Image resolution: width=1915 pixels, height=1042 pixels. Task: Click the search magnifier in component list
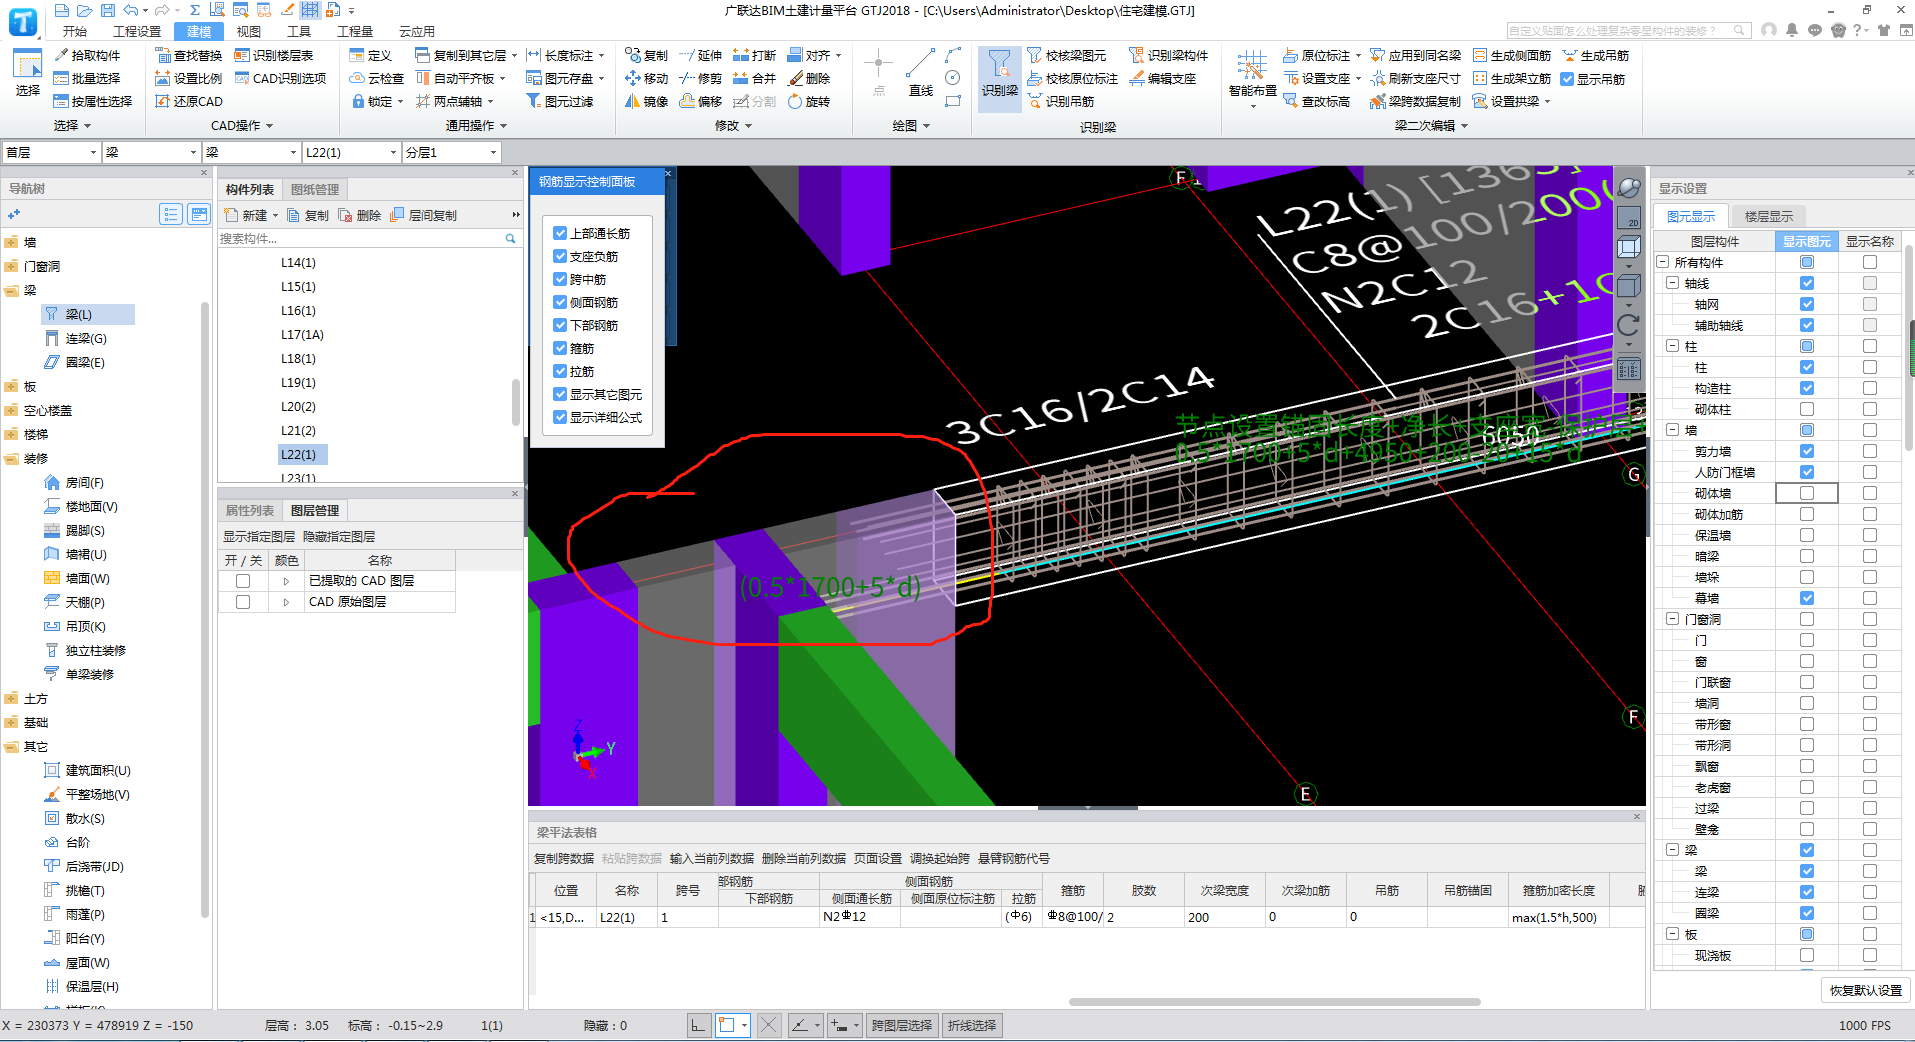(510, 239)
